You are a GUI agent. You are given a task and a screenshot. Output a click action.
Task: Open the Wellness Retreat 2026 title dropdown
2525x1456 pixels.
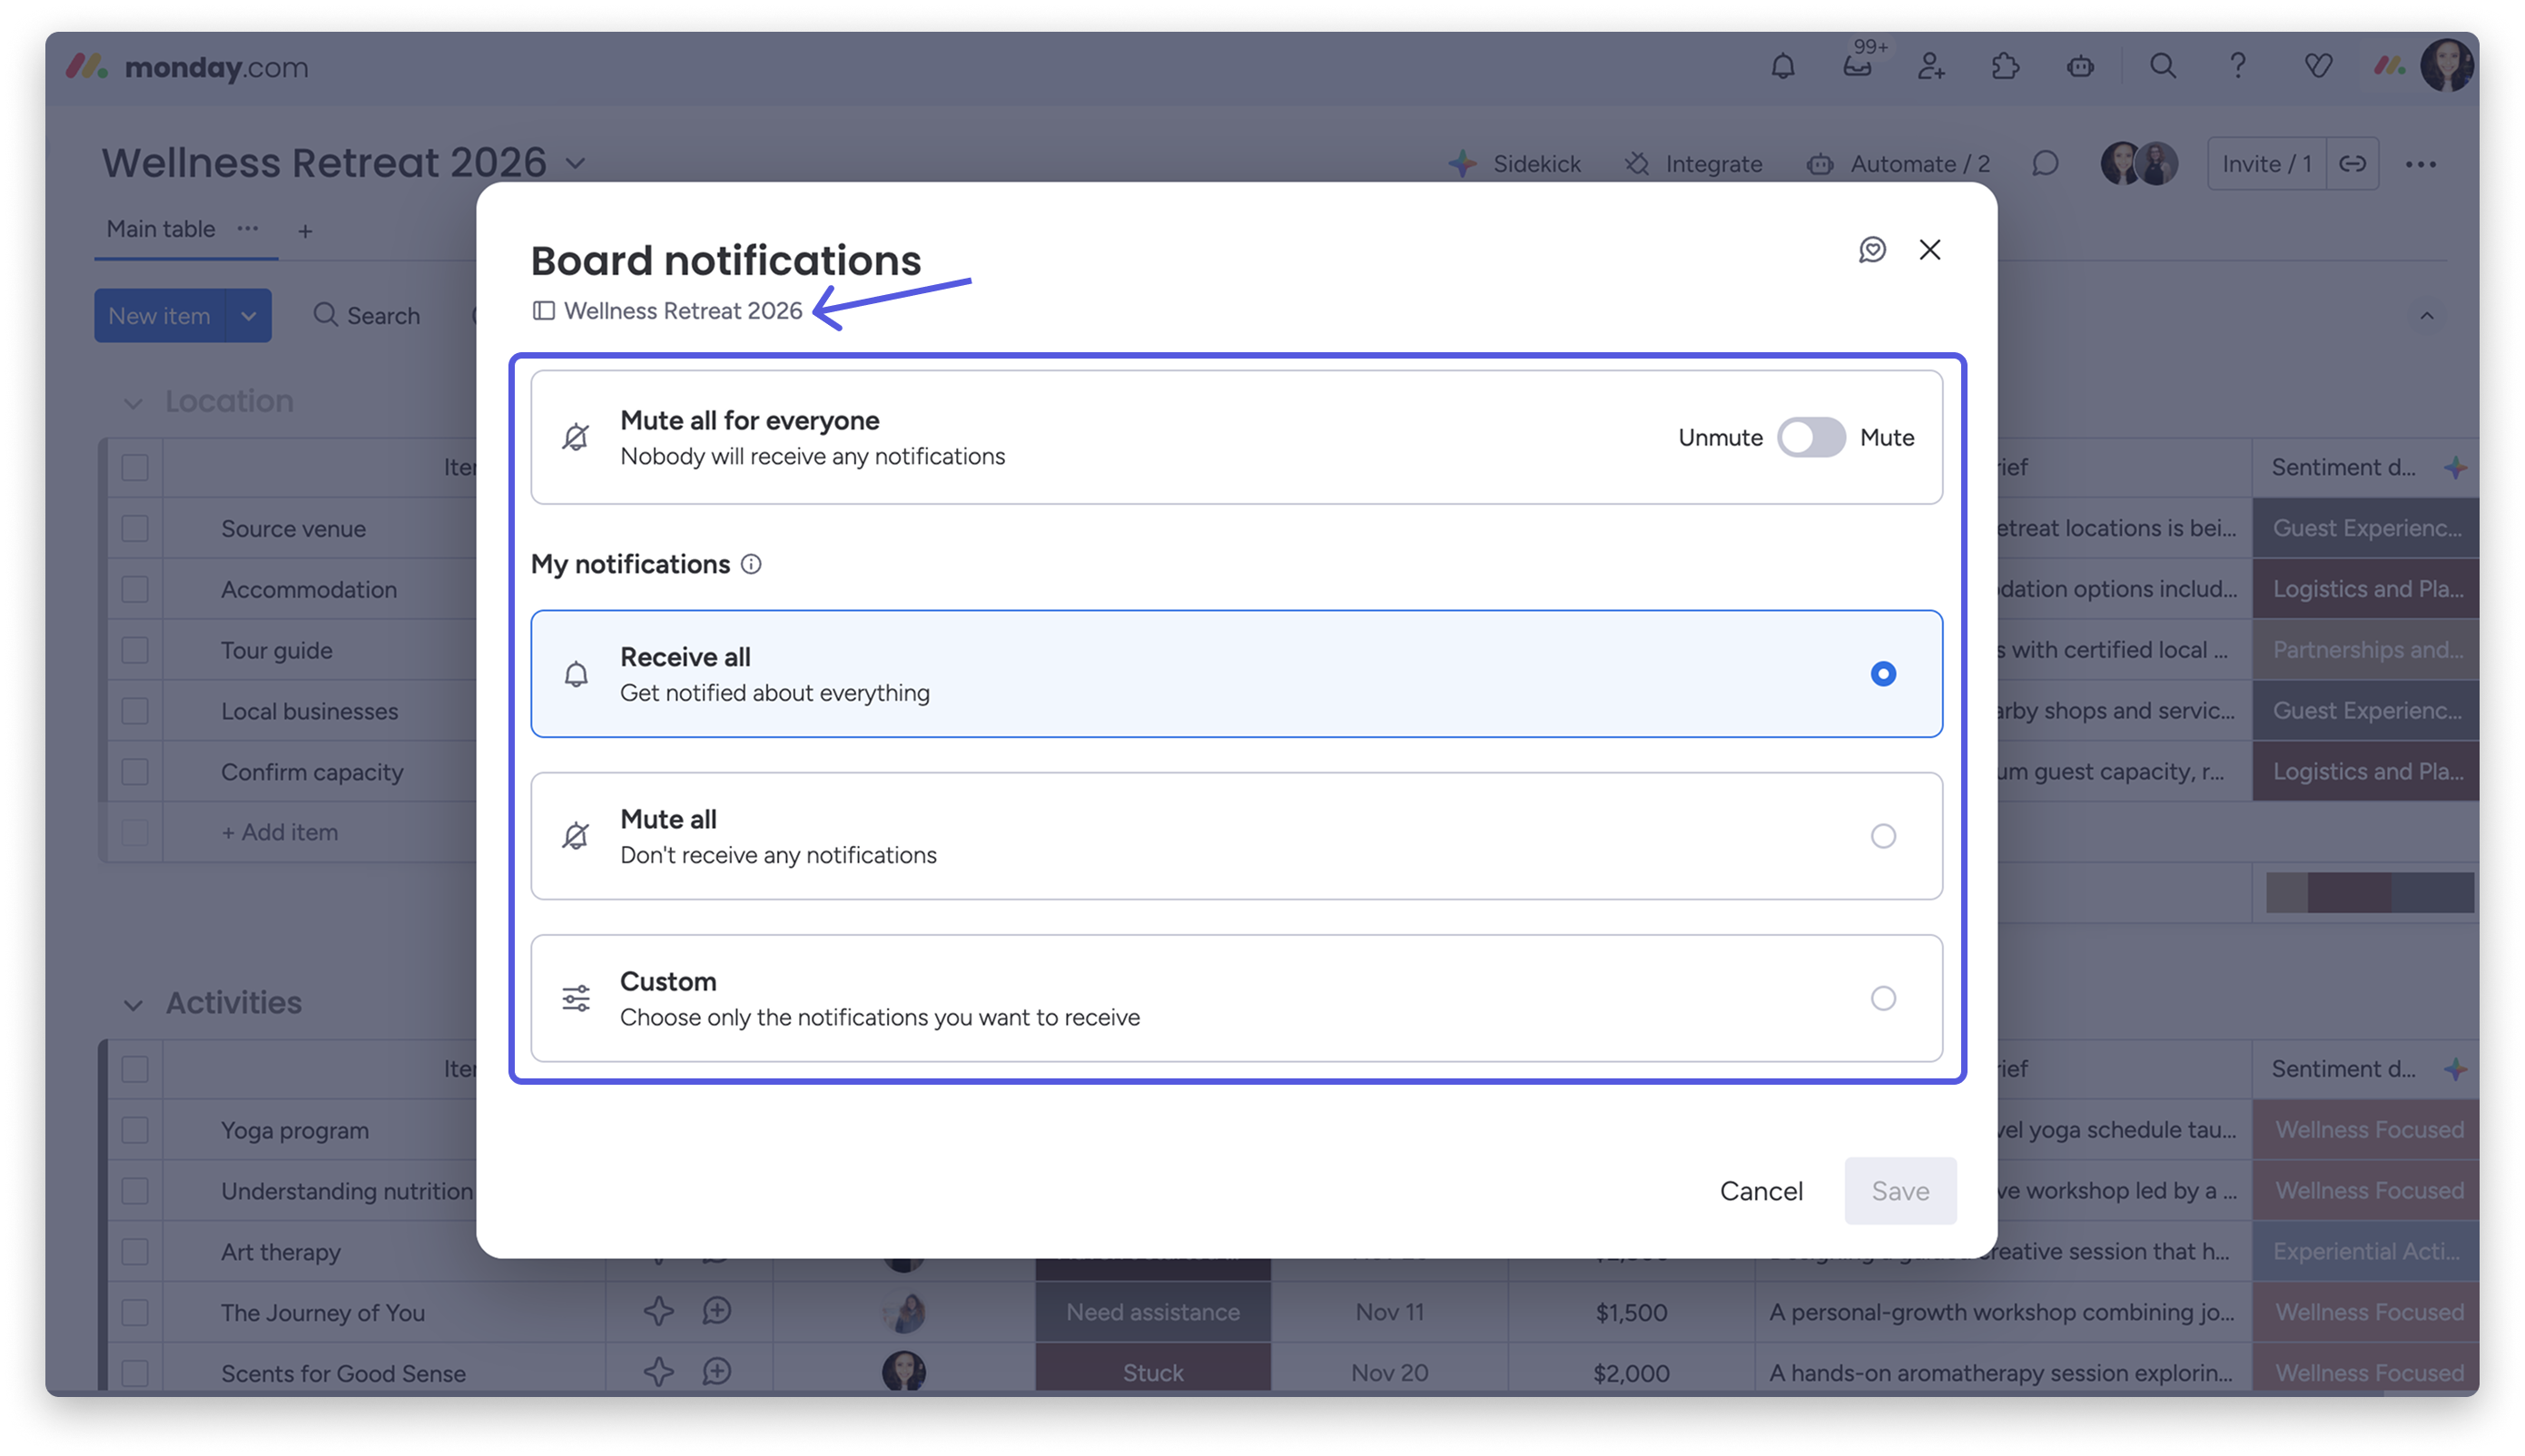576,163
